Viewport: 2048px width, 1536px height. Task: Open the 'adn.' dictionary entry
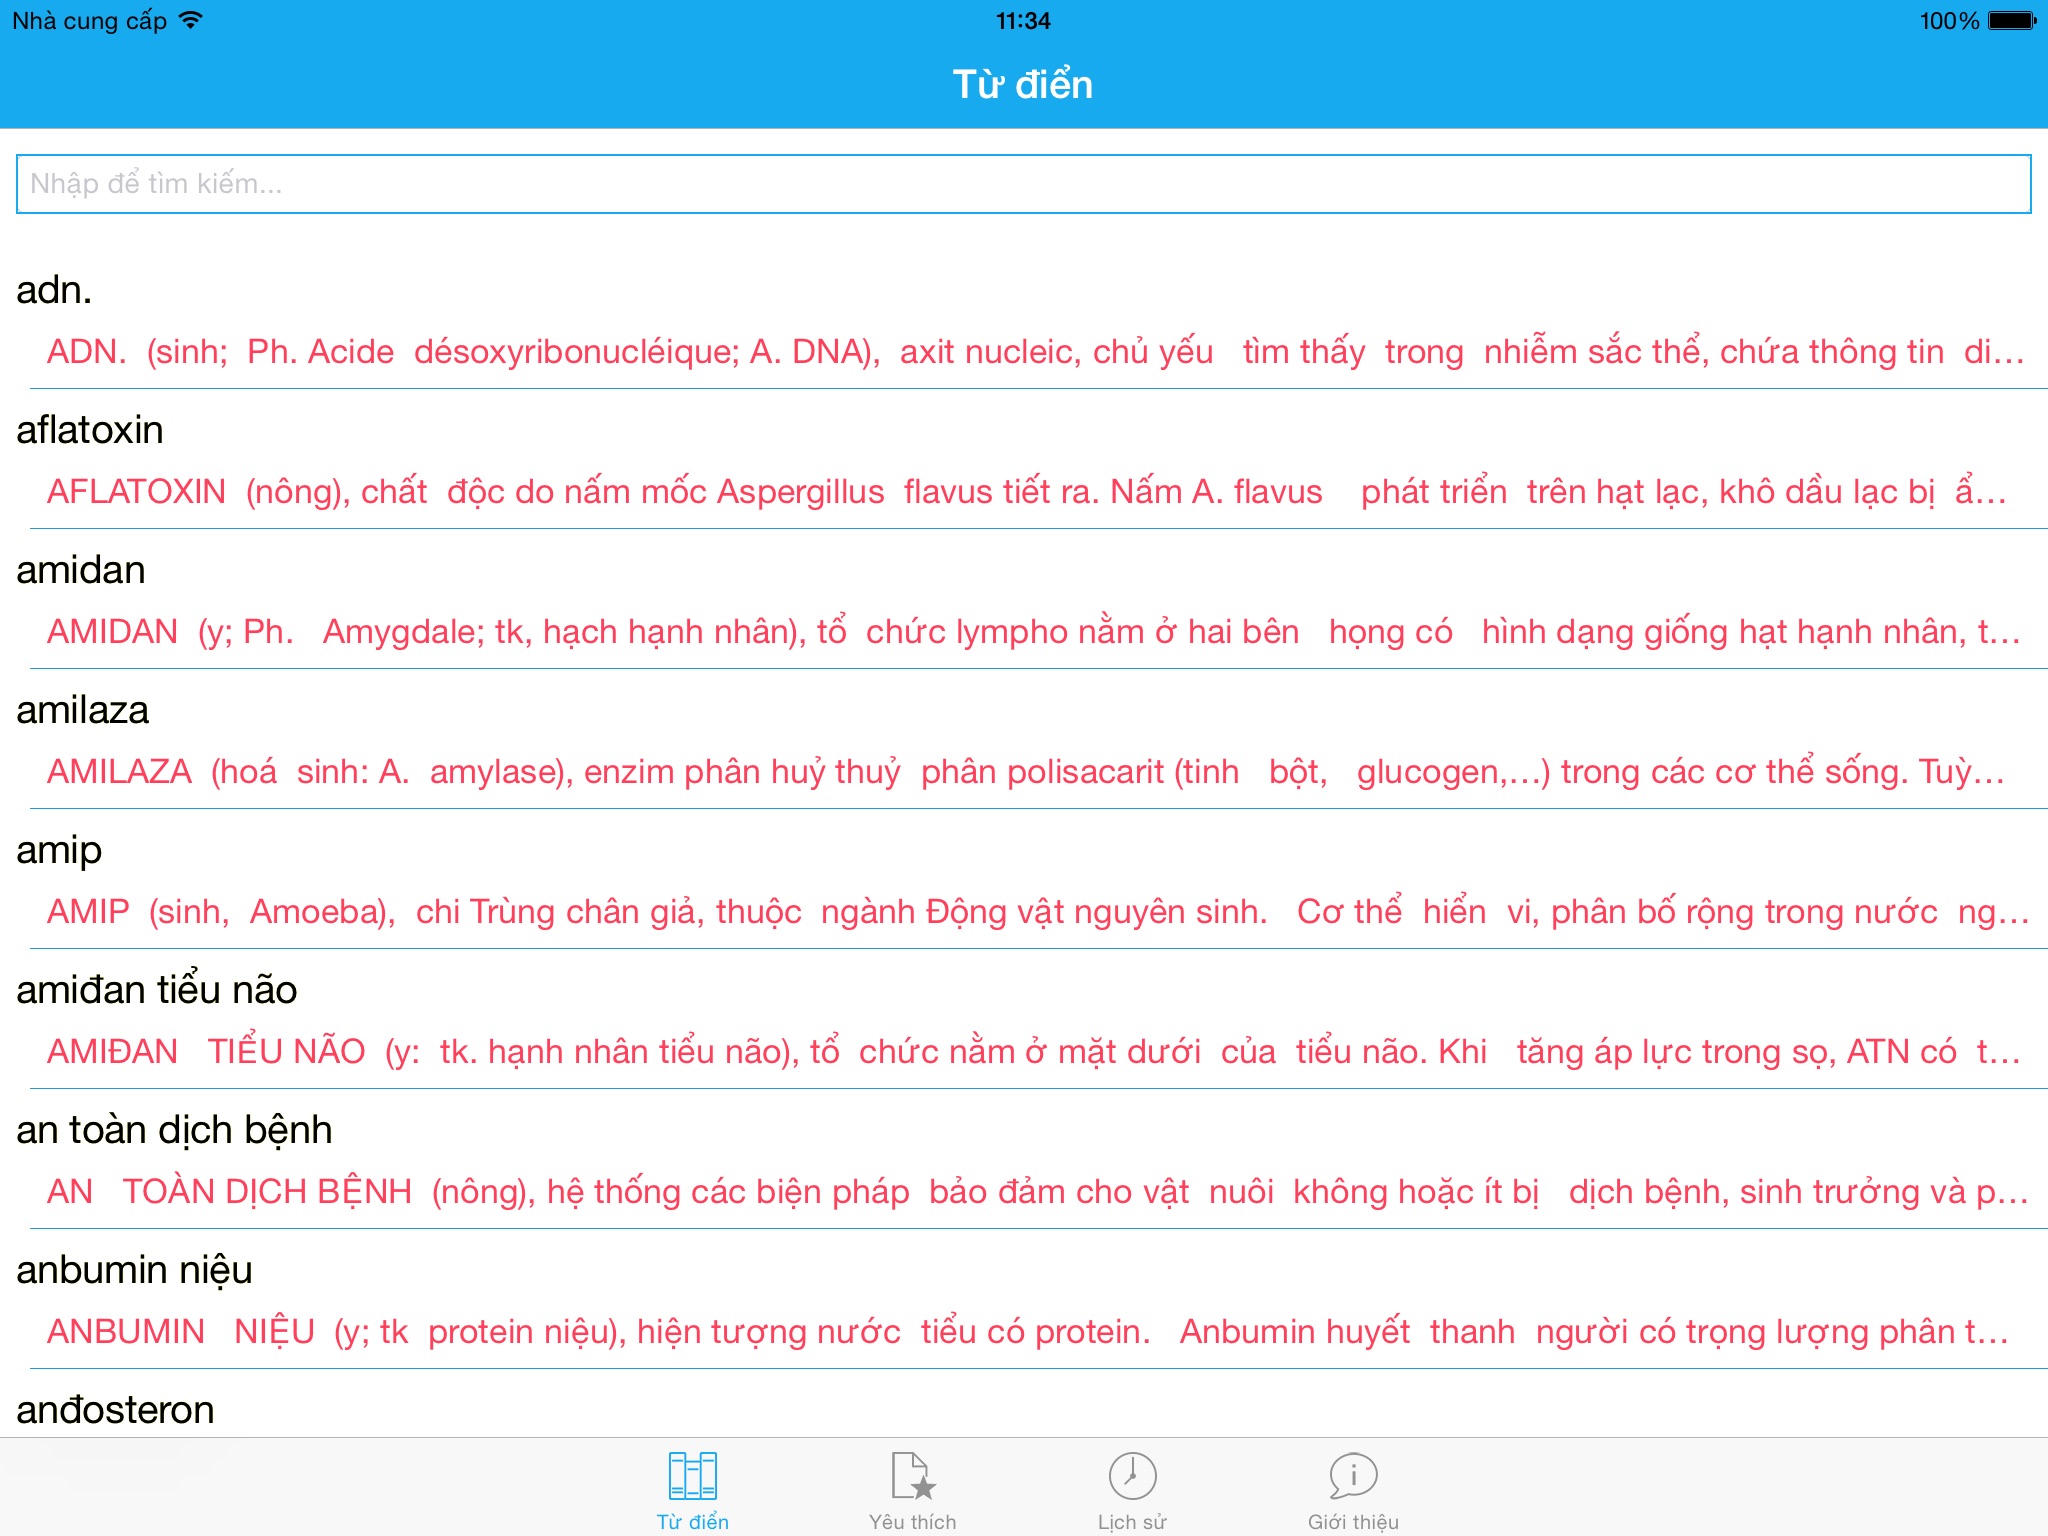pos(55,290)
